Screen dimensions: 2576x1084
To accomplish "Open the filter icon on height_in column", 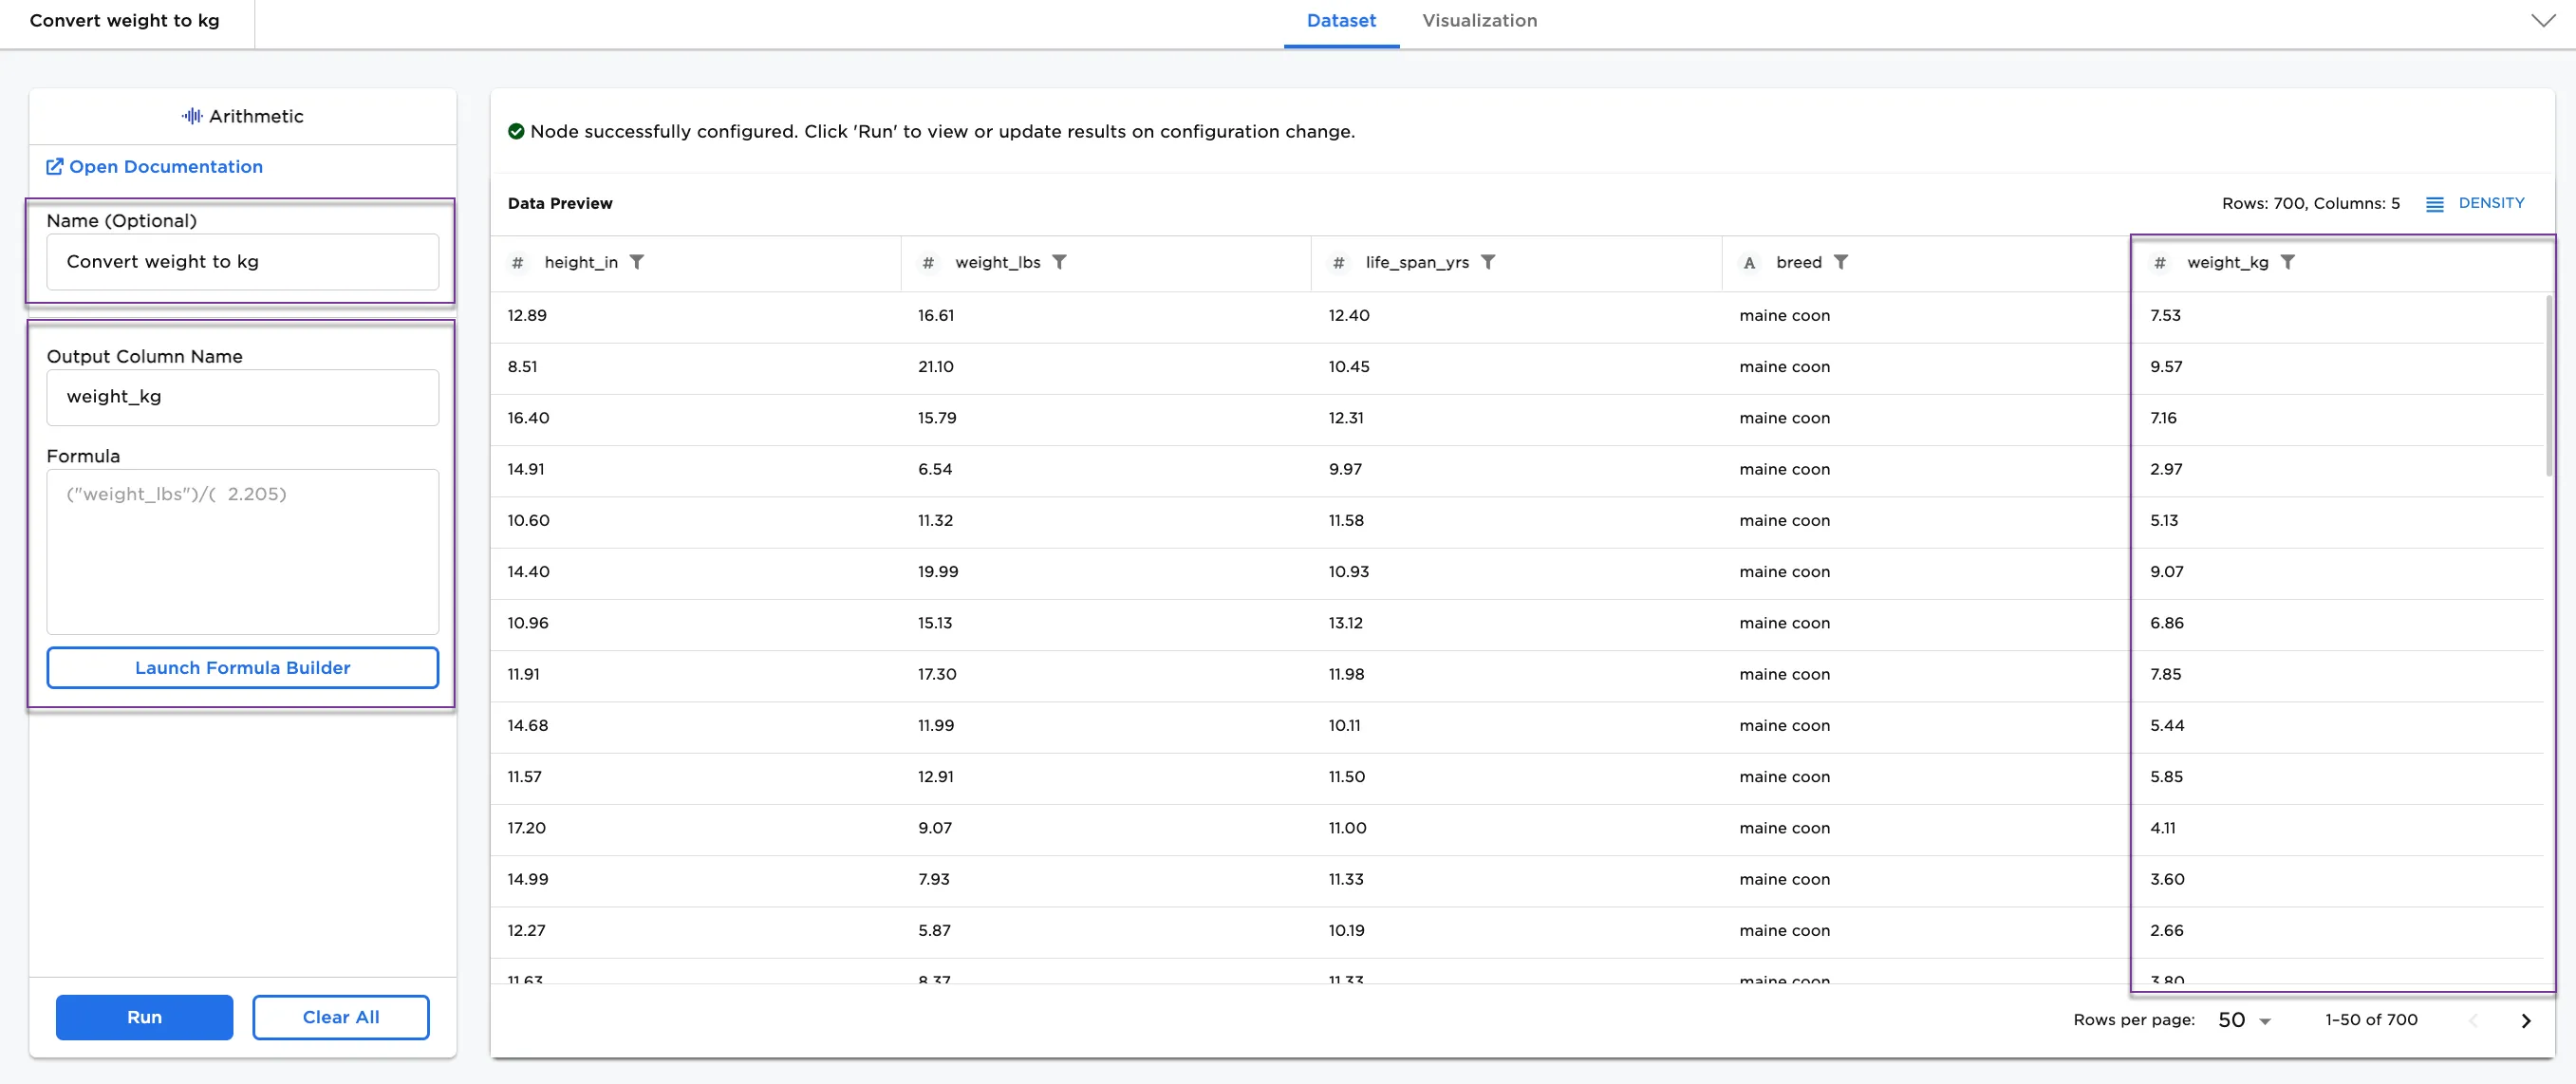I will (638, 262).
